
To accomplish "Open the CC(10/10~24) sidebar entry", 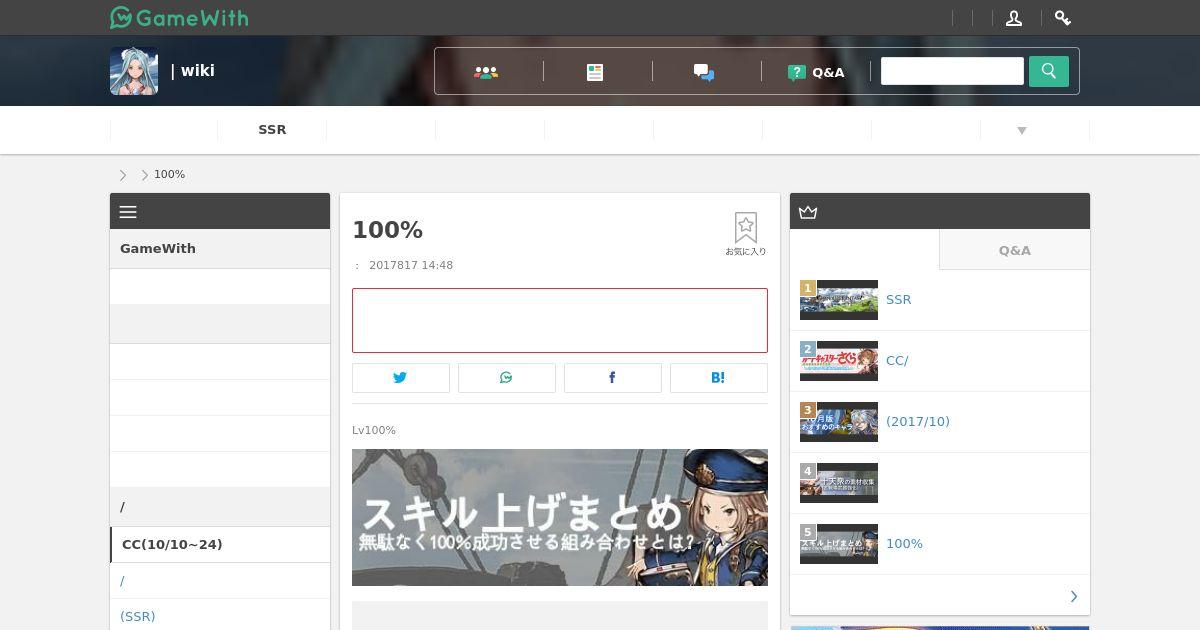I will click(x=220, y=544).
